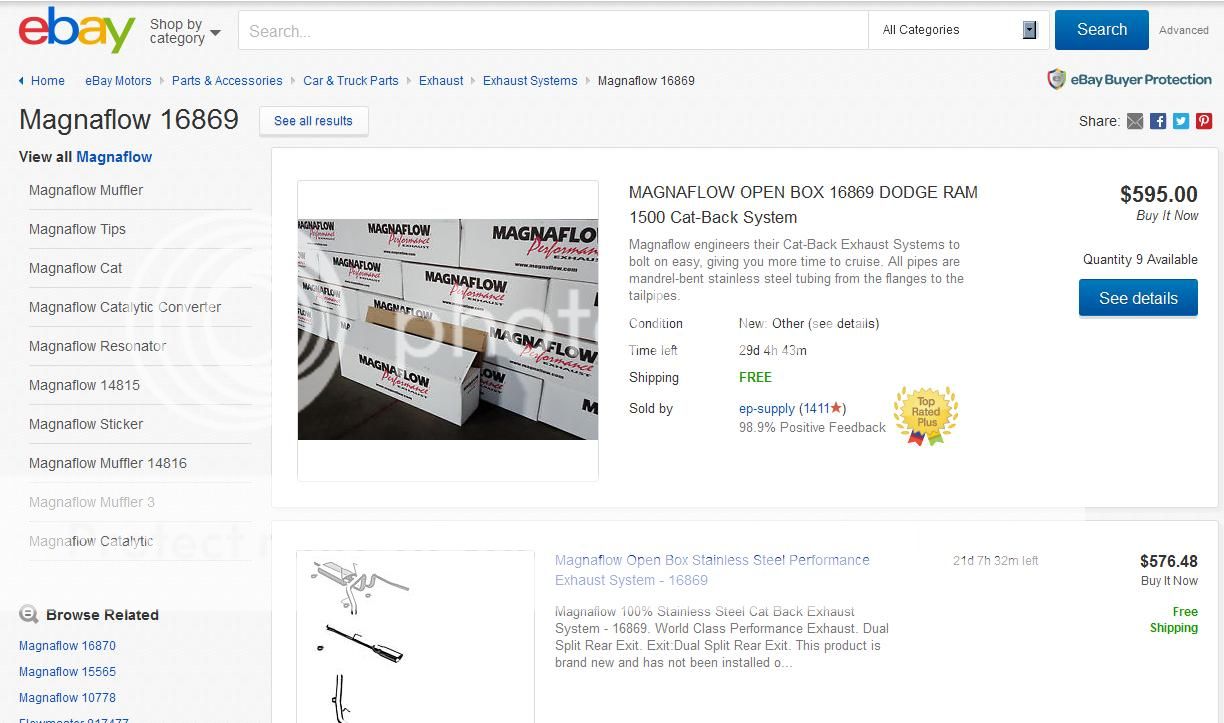Image resolution: width=1224 pixels, height=723 pixels.
Task: Click the eBay logo
Action: 77,30
